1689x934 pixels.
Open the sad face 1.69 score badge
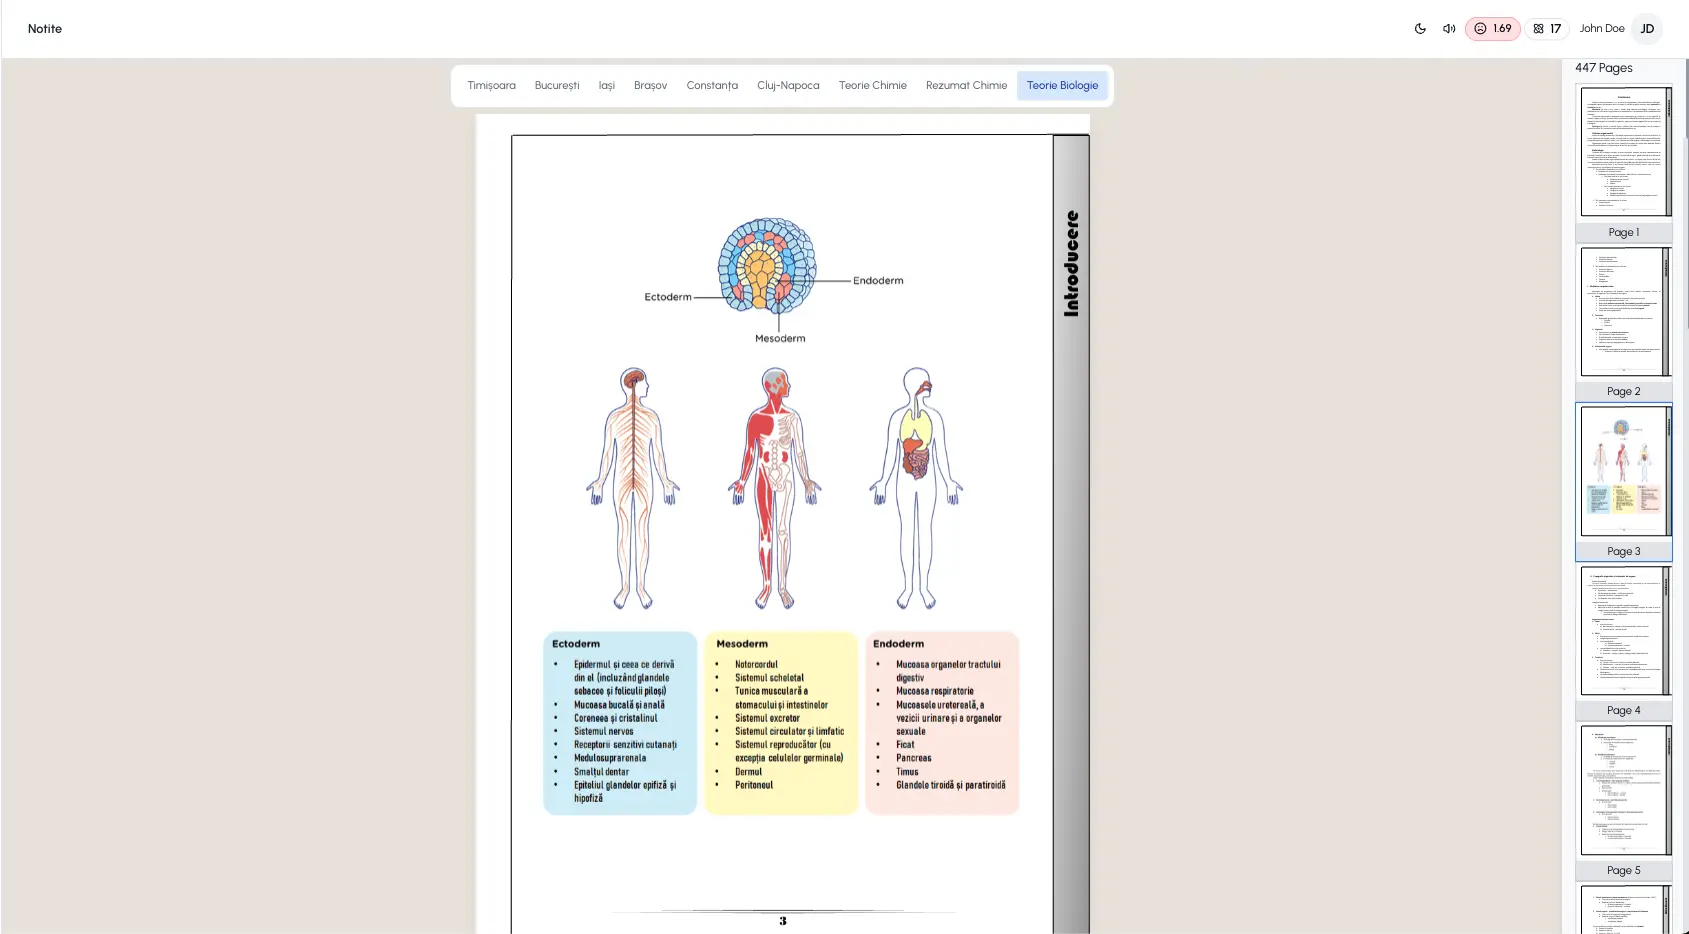point(1492,29)
